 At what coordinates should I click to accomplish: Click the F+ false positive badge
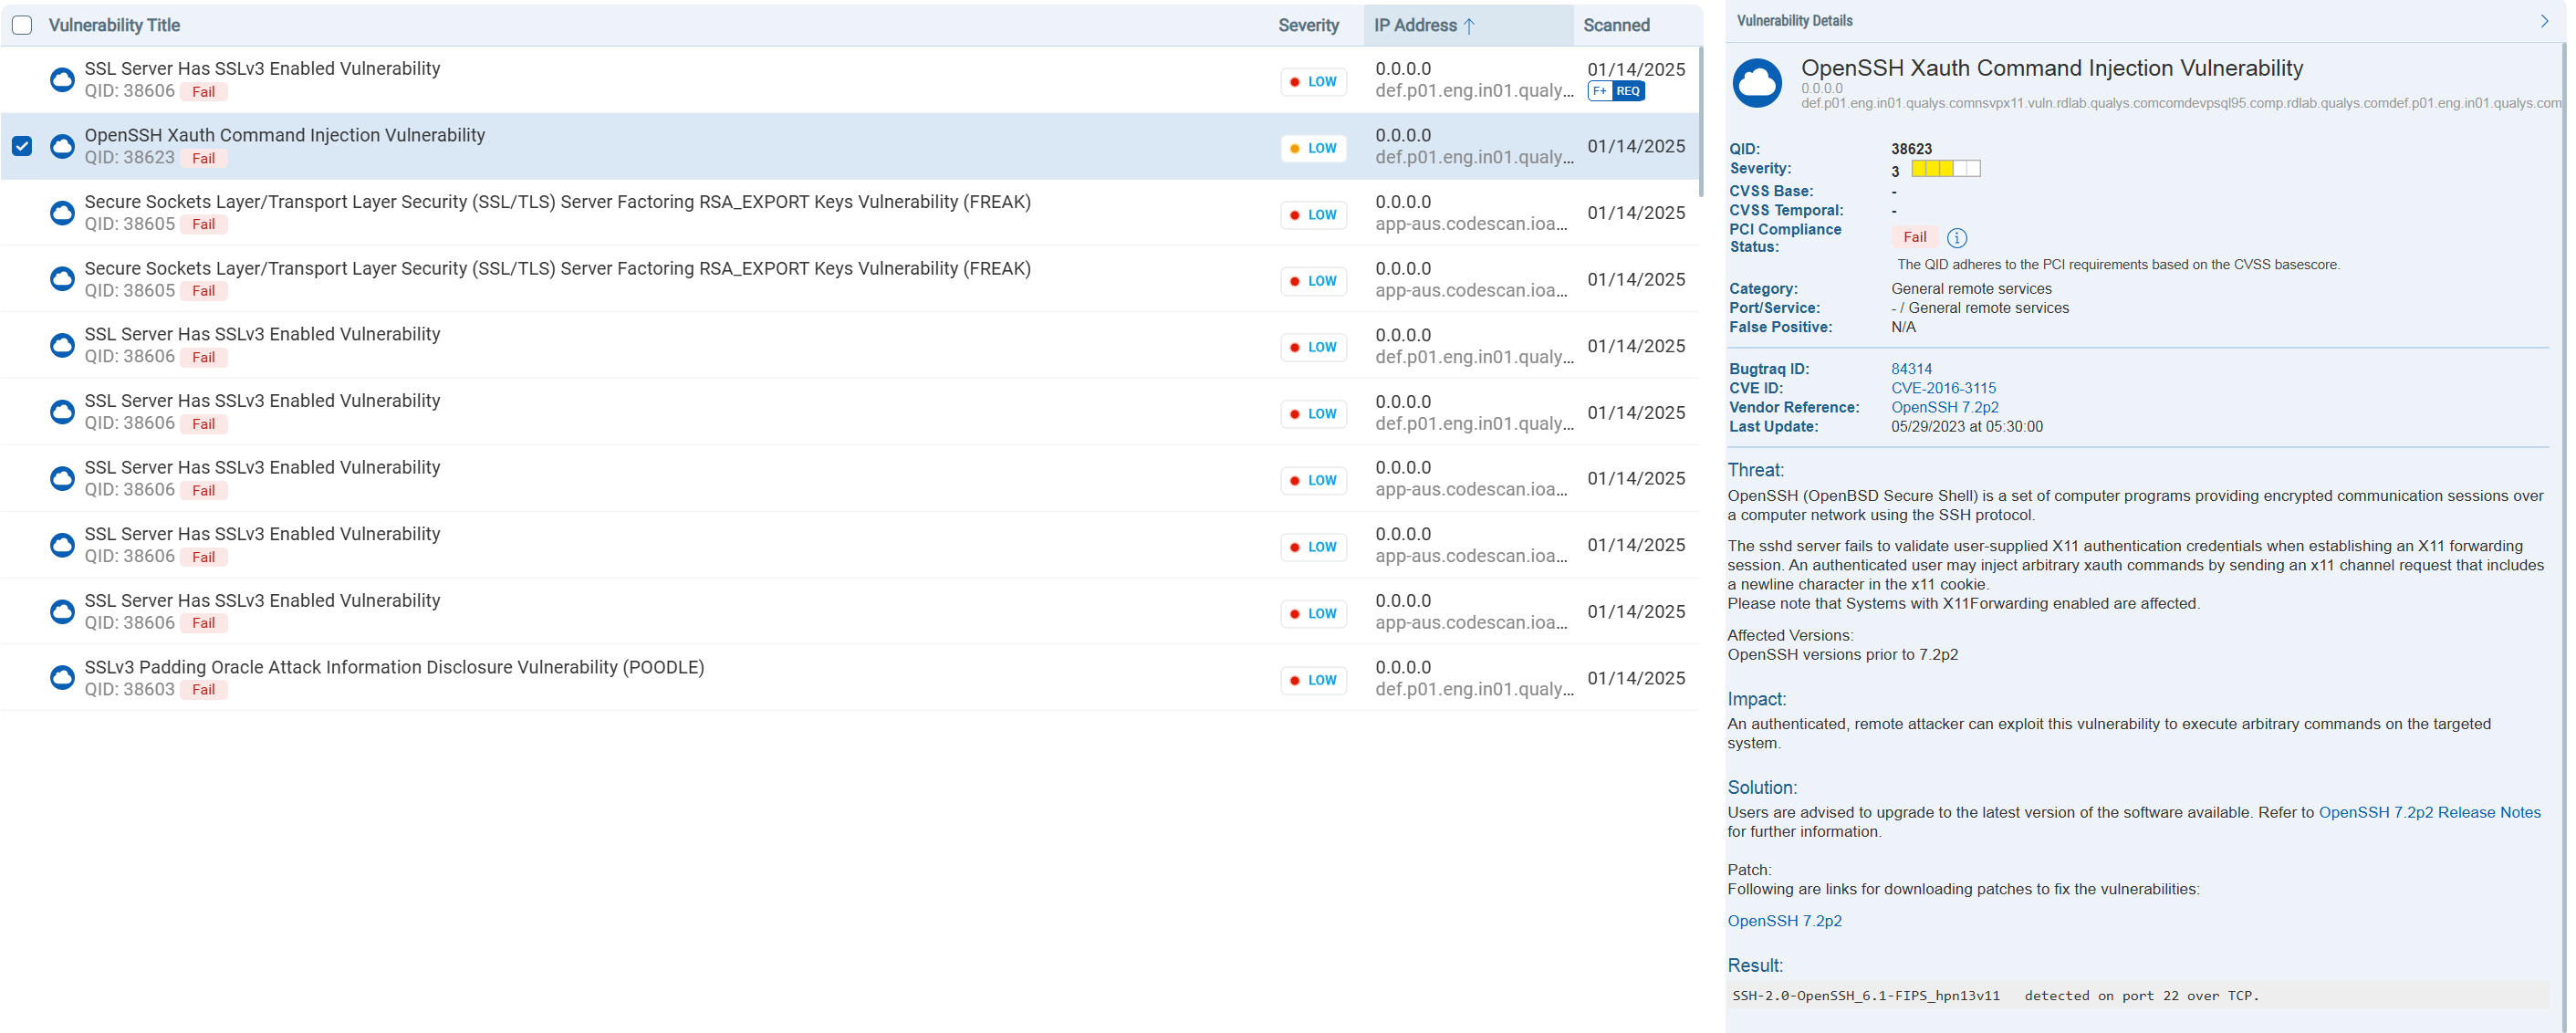click(1600, 91)
